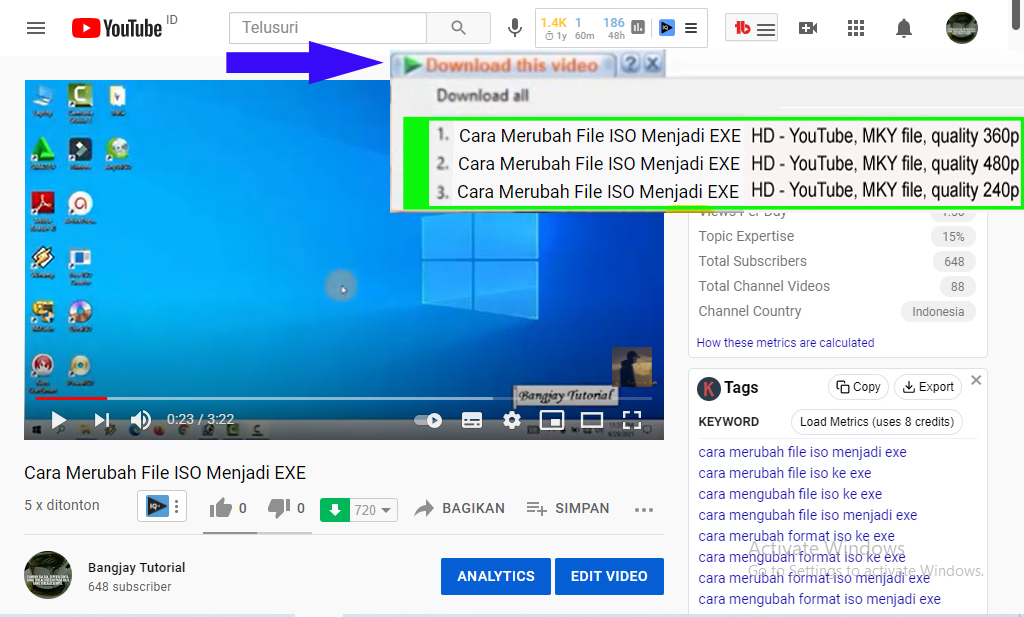Select the 240p MKV download option

coord(725,191)
